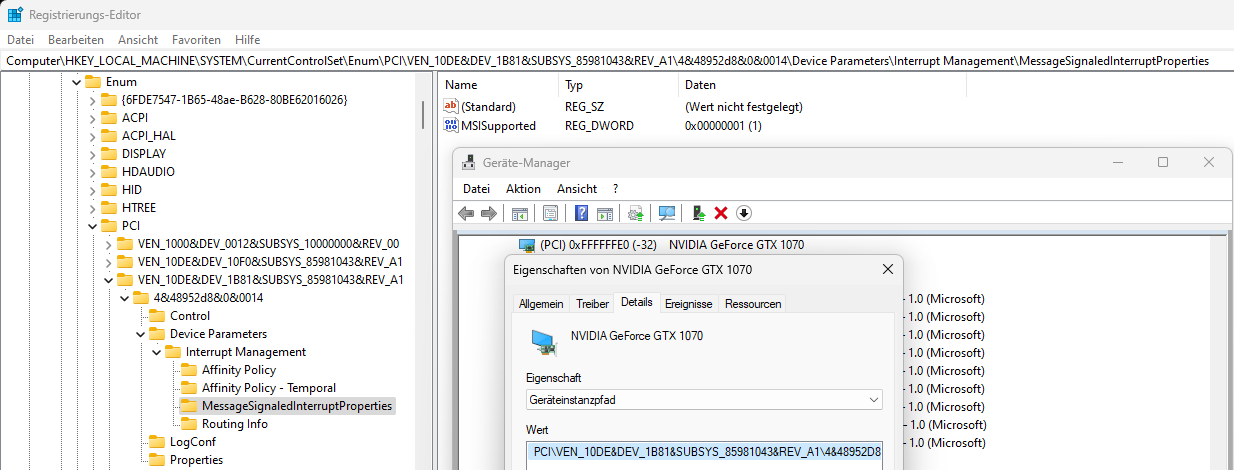Open ? help menu in Geräte-Manager
1234x470 pixels.
616,189
